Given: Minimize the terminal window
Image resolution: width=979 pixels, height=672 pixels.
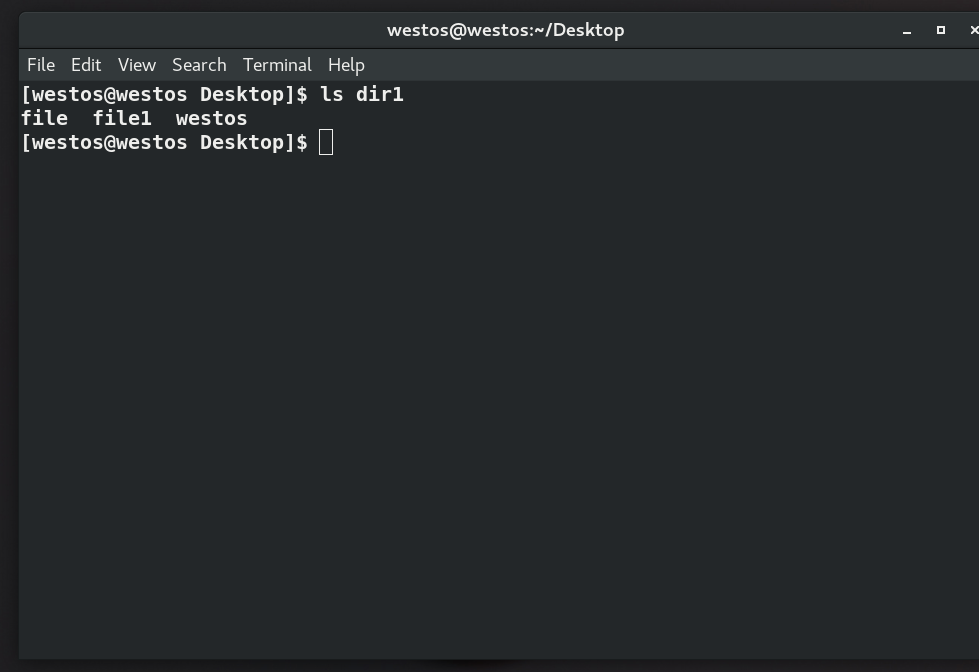Looking at the screenshot, I should pos(907,31).
